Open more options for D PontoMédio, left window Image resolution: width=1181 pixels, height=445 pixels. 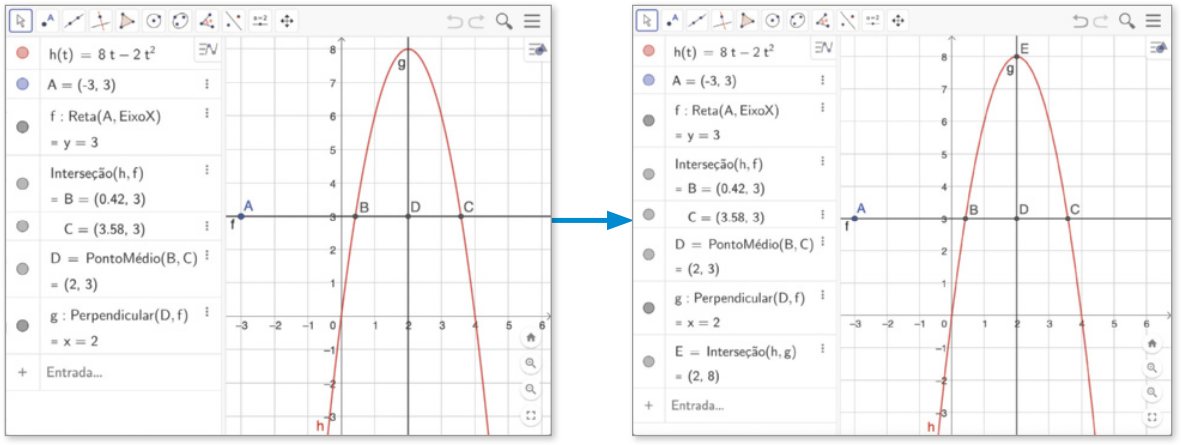[x=206, y=255]
